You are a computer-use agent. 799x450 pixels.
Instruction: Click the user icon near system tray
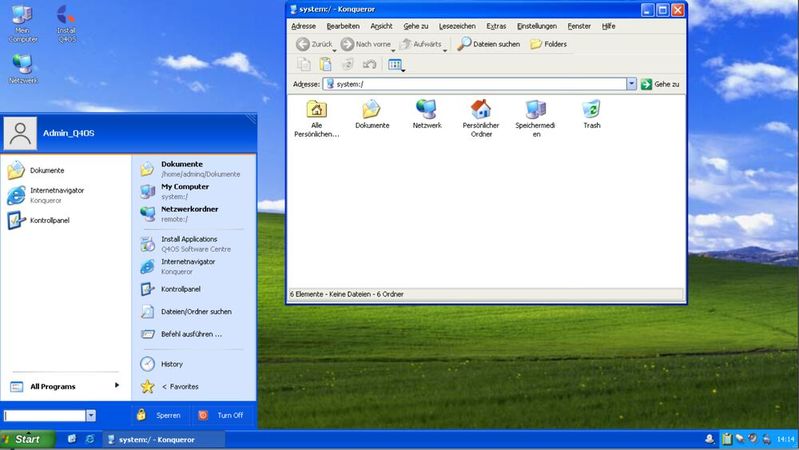(709, 439)
